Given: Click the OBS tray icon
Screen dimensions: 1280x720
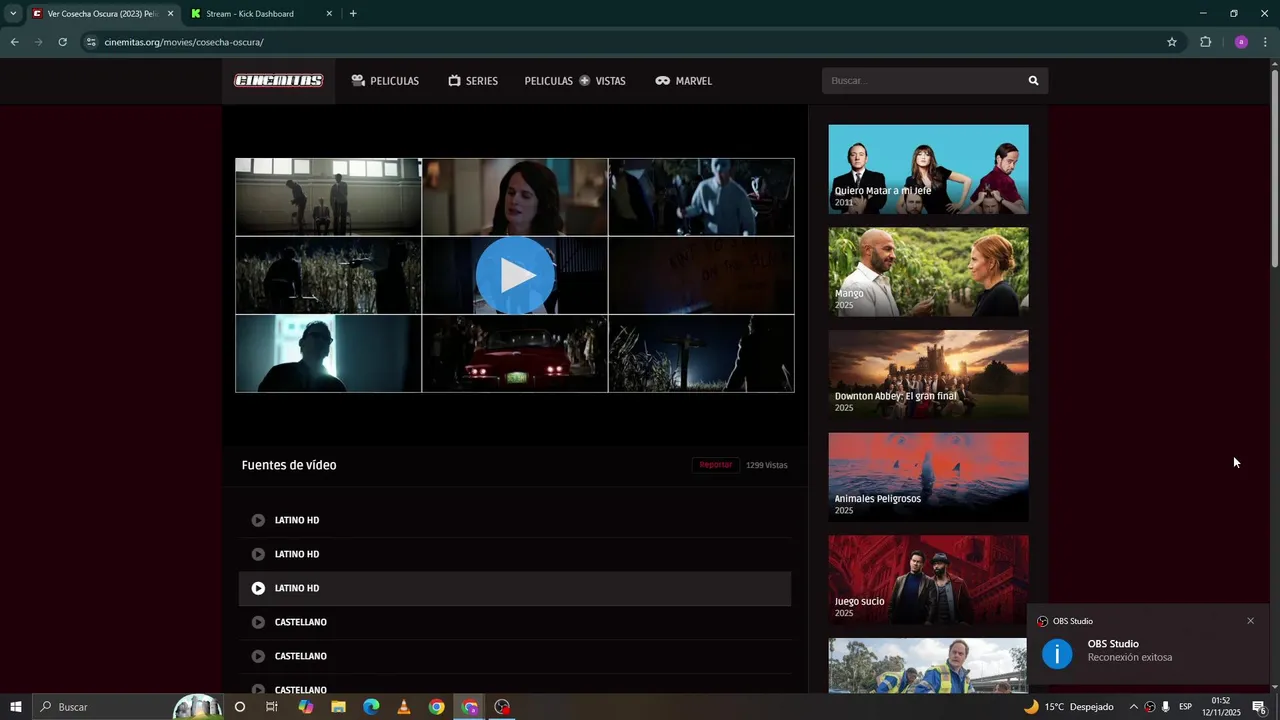Looking at the screenshot, I should [1150, 707].
